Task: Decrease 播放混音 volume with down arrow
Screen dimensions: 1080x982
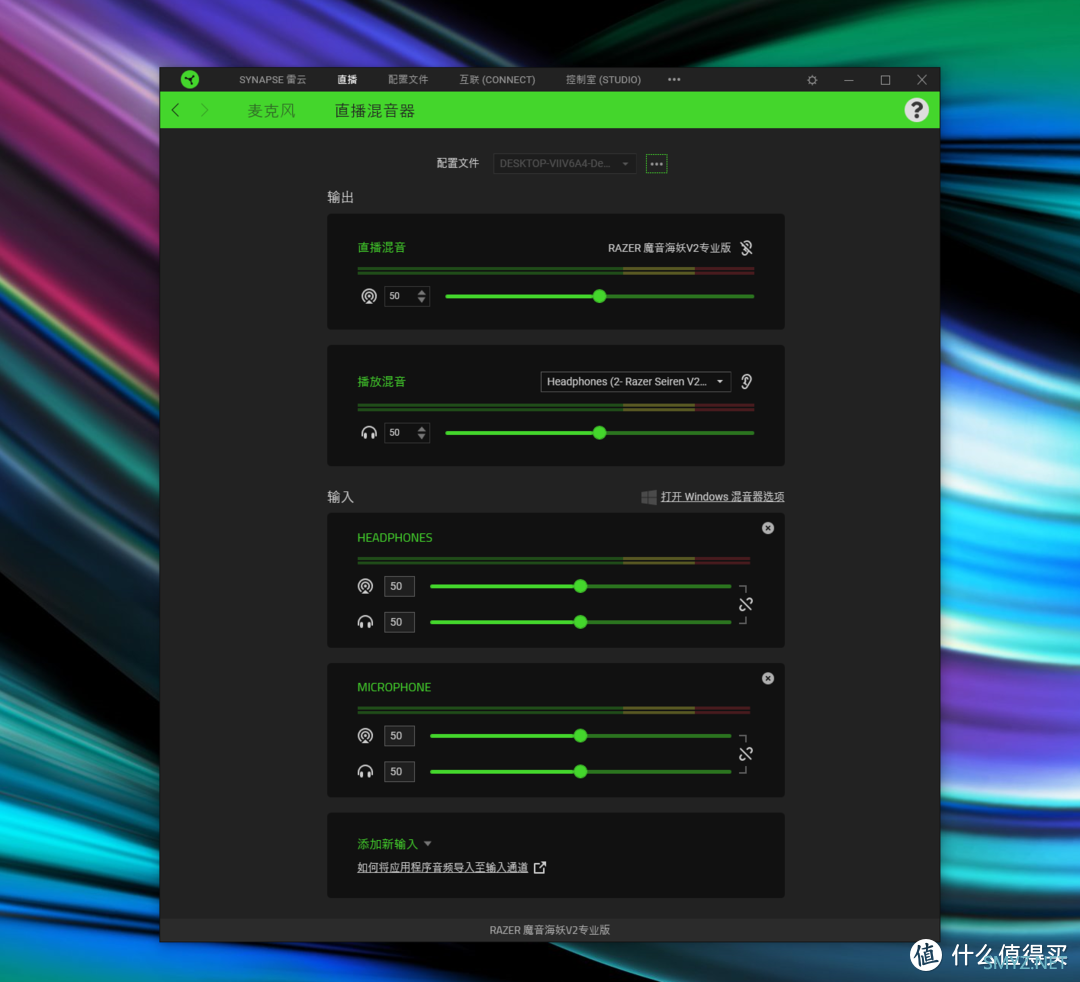Action: tap(422, 437)
